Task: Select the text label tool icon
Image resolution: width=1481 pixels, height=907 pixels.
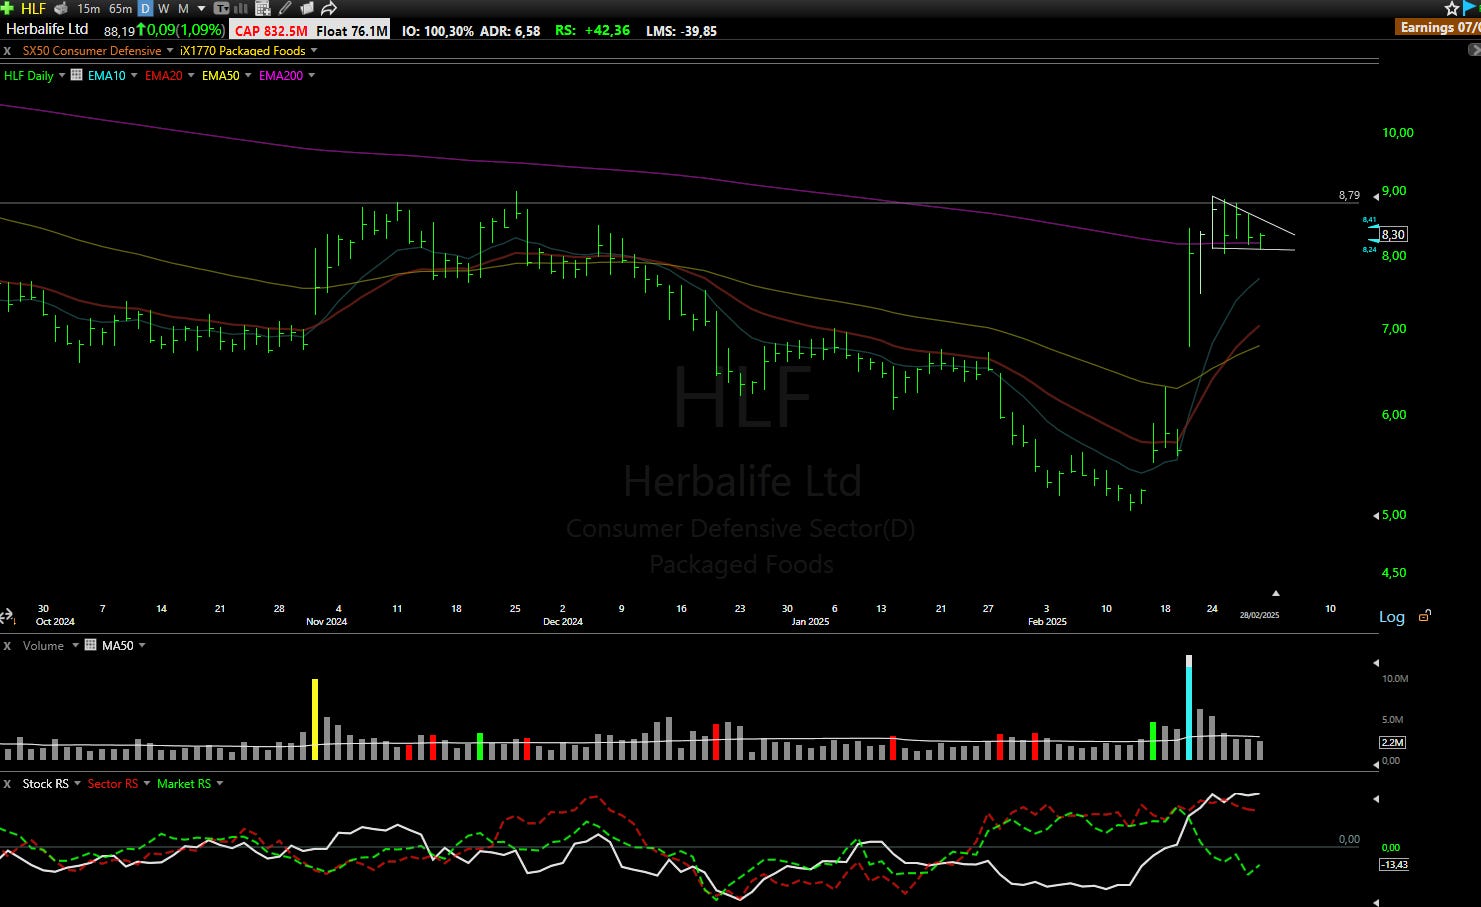Action: 221,8
